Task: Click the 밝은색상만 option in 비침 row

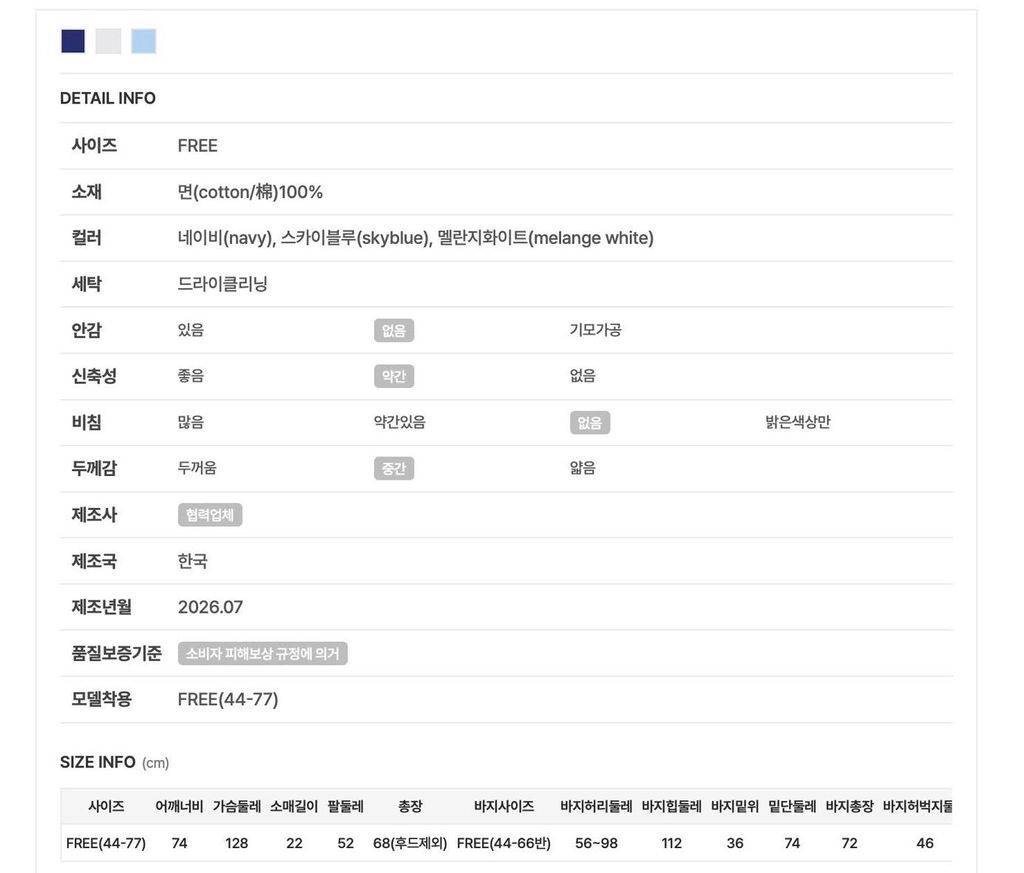Action: [x=797, y=422]
